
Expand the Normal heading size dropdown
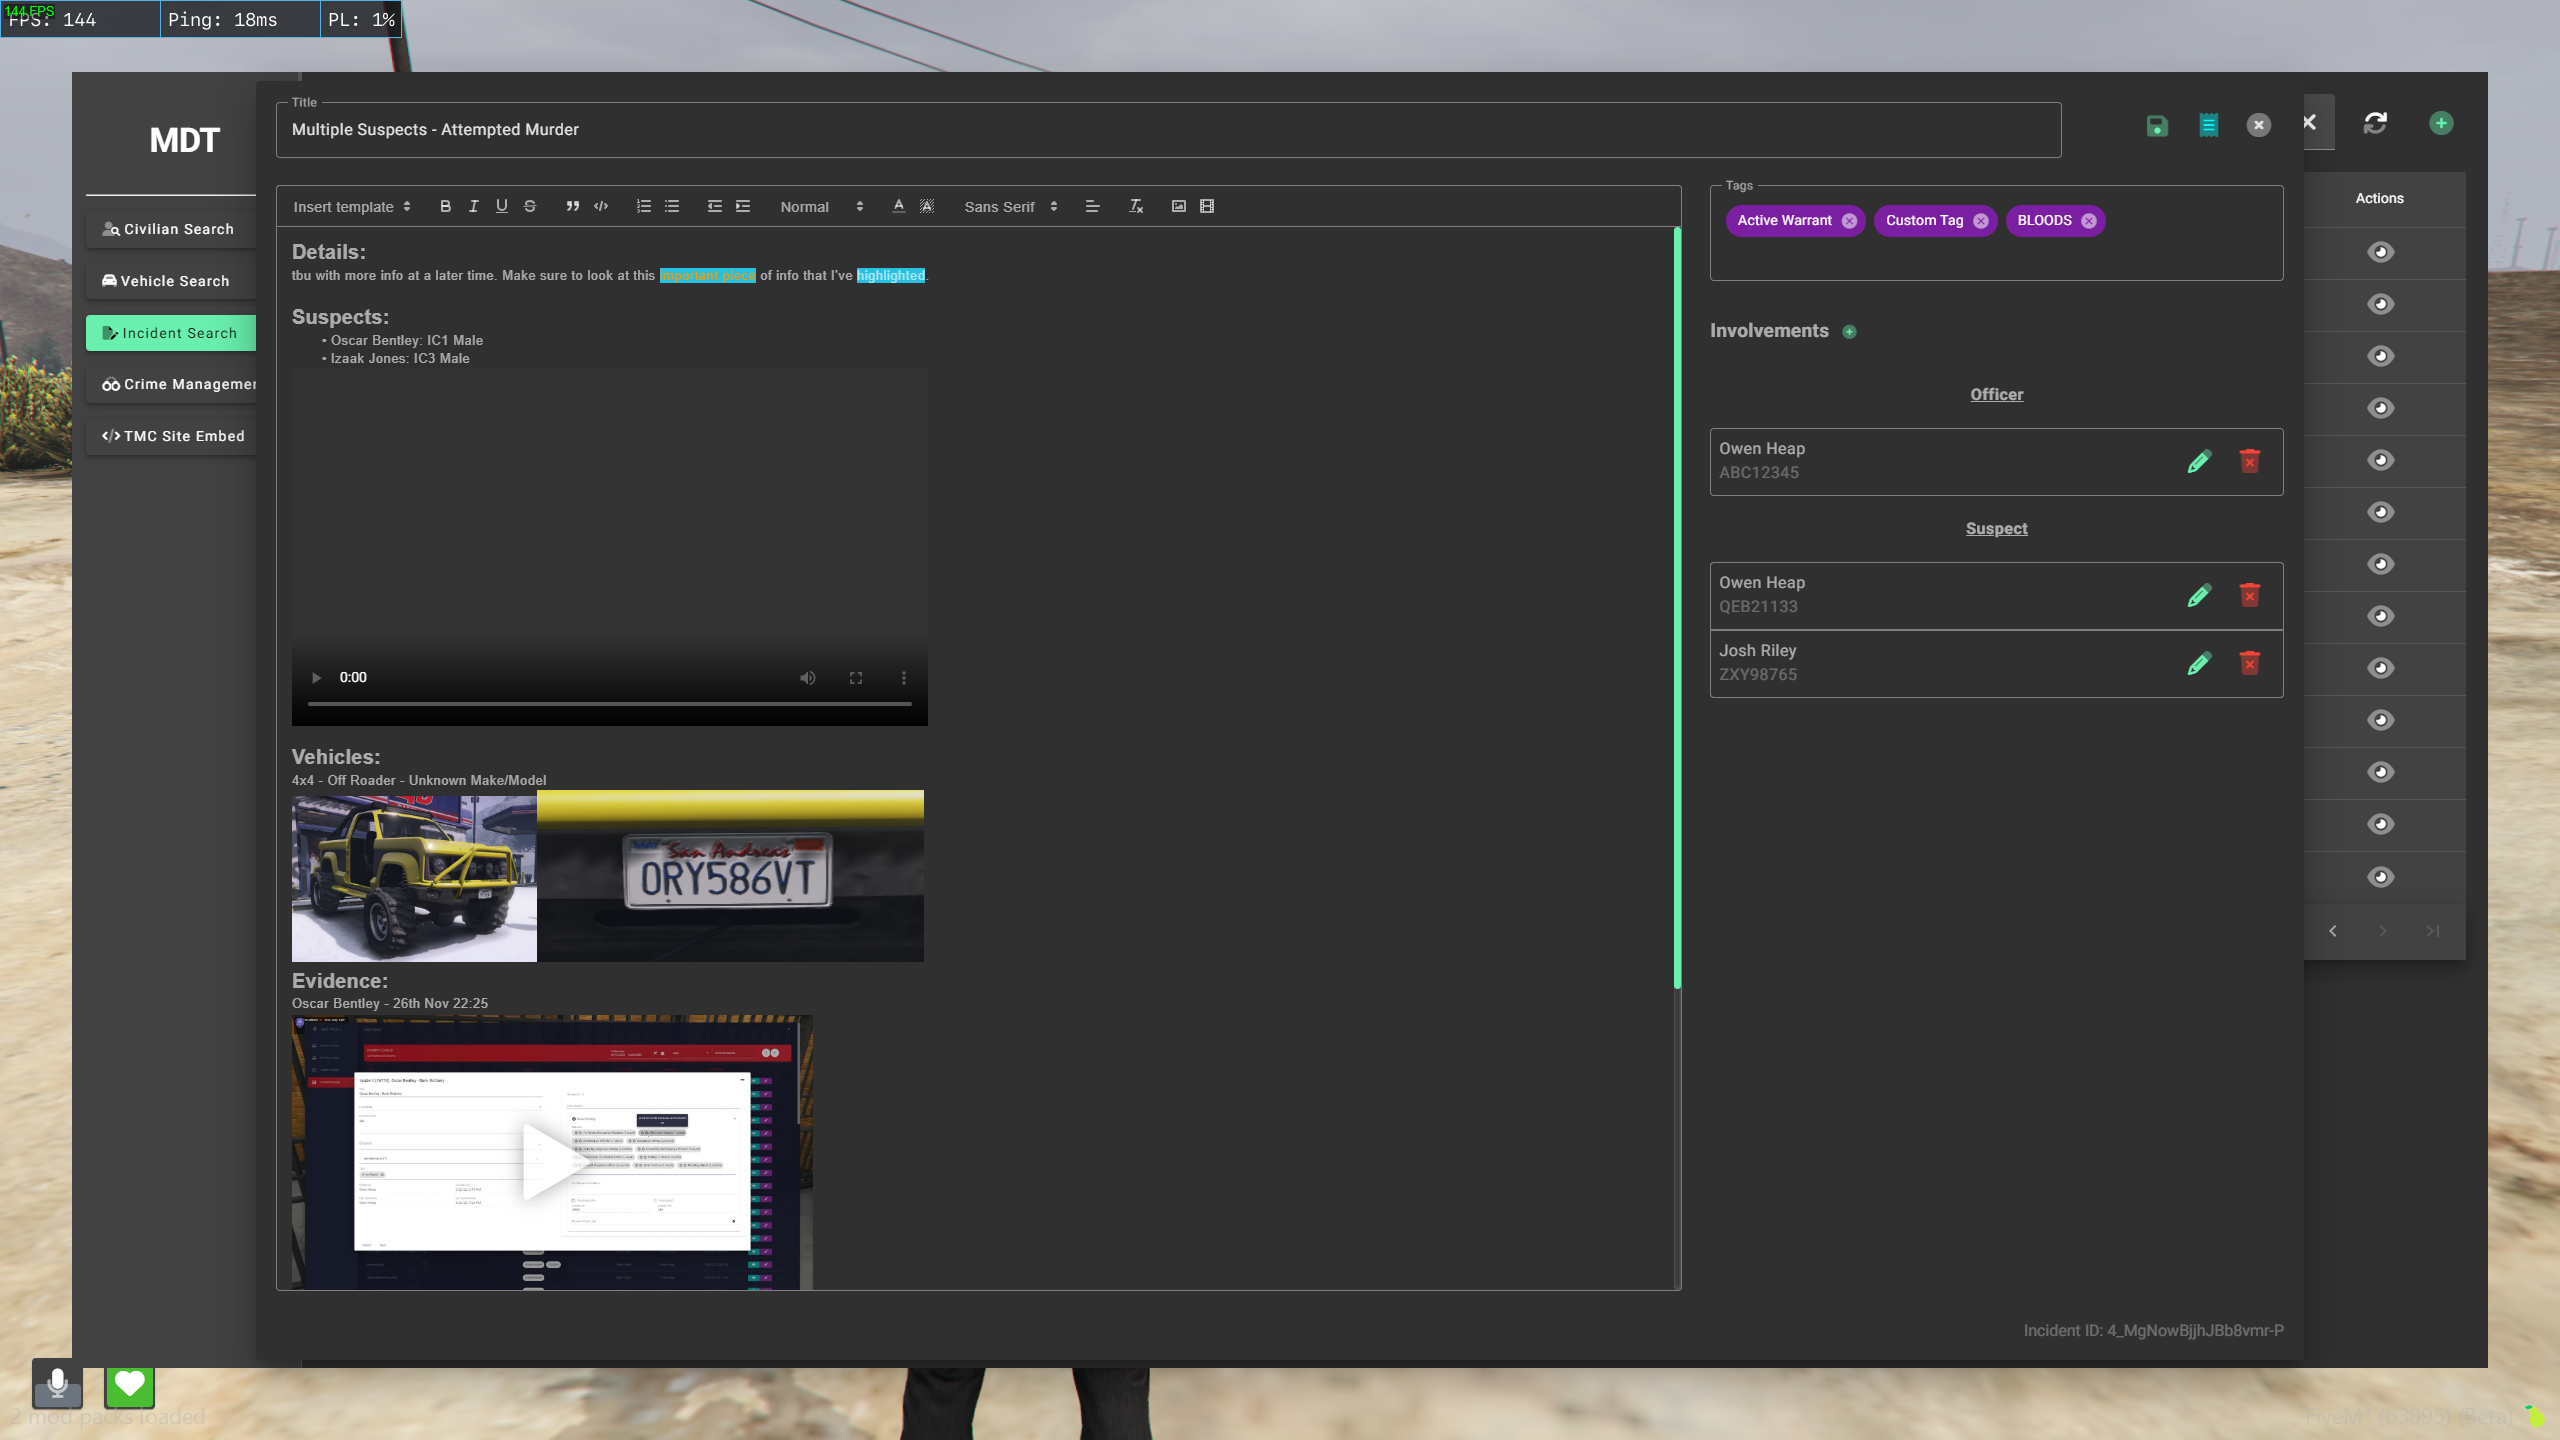pos(820,207)
